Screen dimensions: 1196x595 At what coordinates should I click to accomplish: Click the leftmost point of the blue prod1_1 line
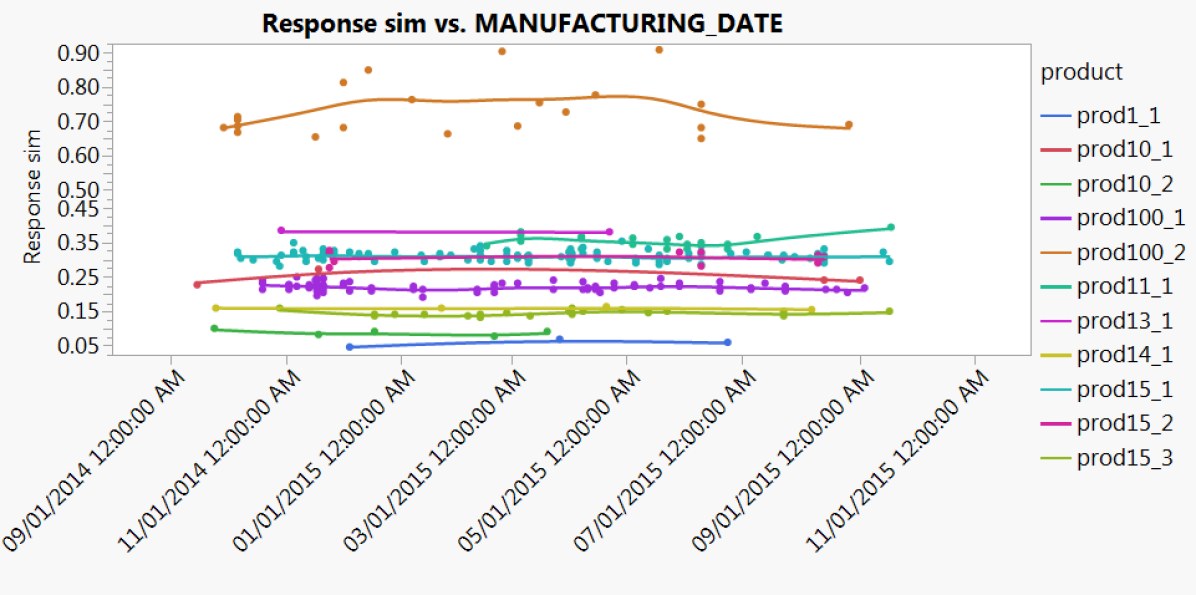pos(349,347)
